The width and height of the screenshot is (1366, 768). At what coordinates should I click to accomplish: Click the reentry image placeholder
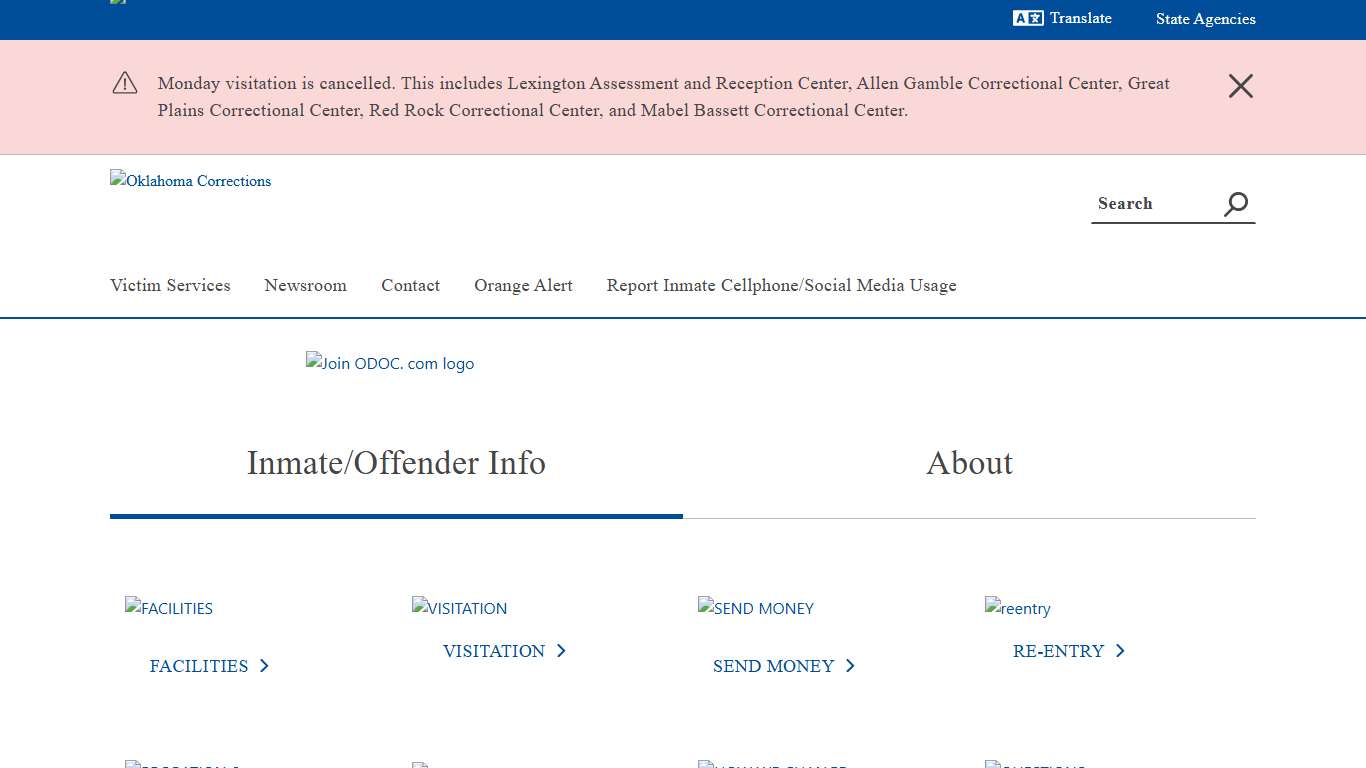coord(1017,608)
